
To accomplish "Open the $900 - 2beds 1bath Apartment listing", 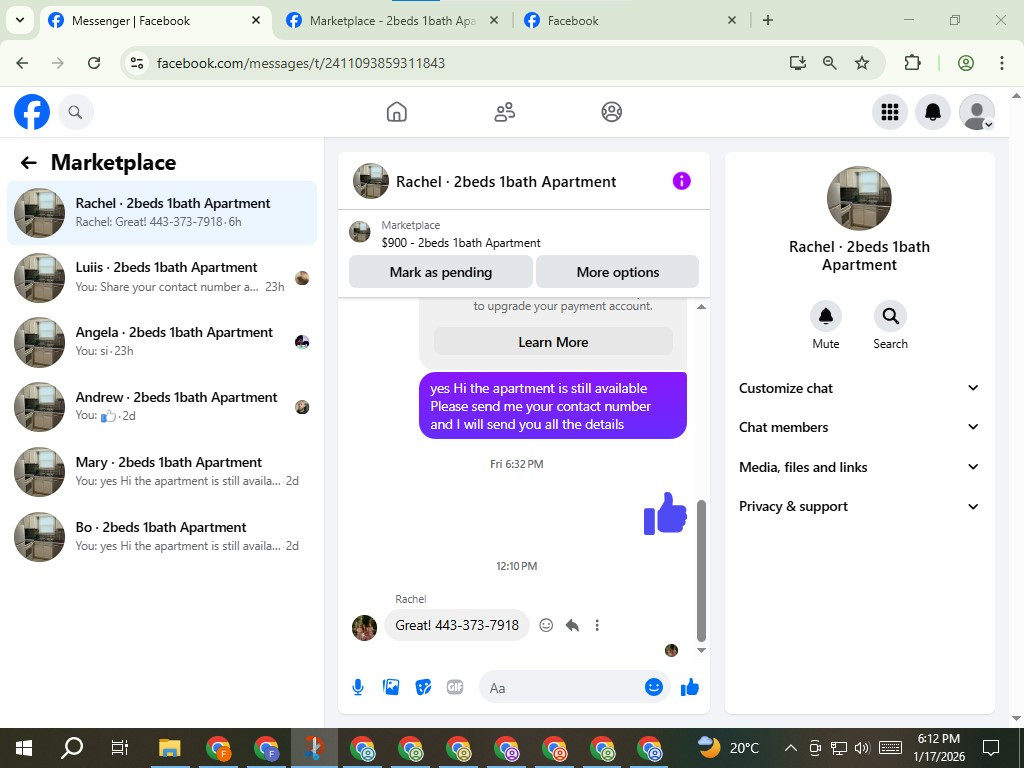I will coord(461,243).
